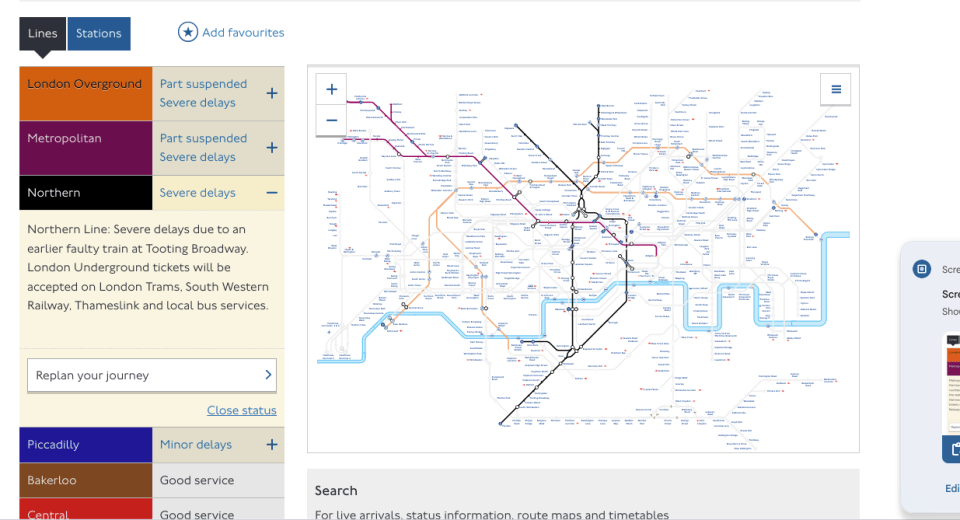Switch to the Stations tab

pos(98,33)
